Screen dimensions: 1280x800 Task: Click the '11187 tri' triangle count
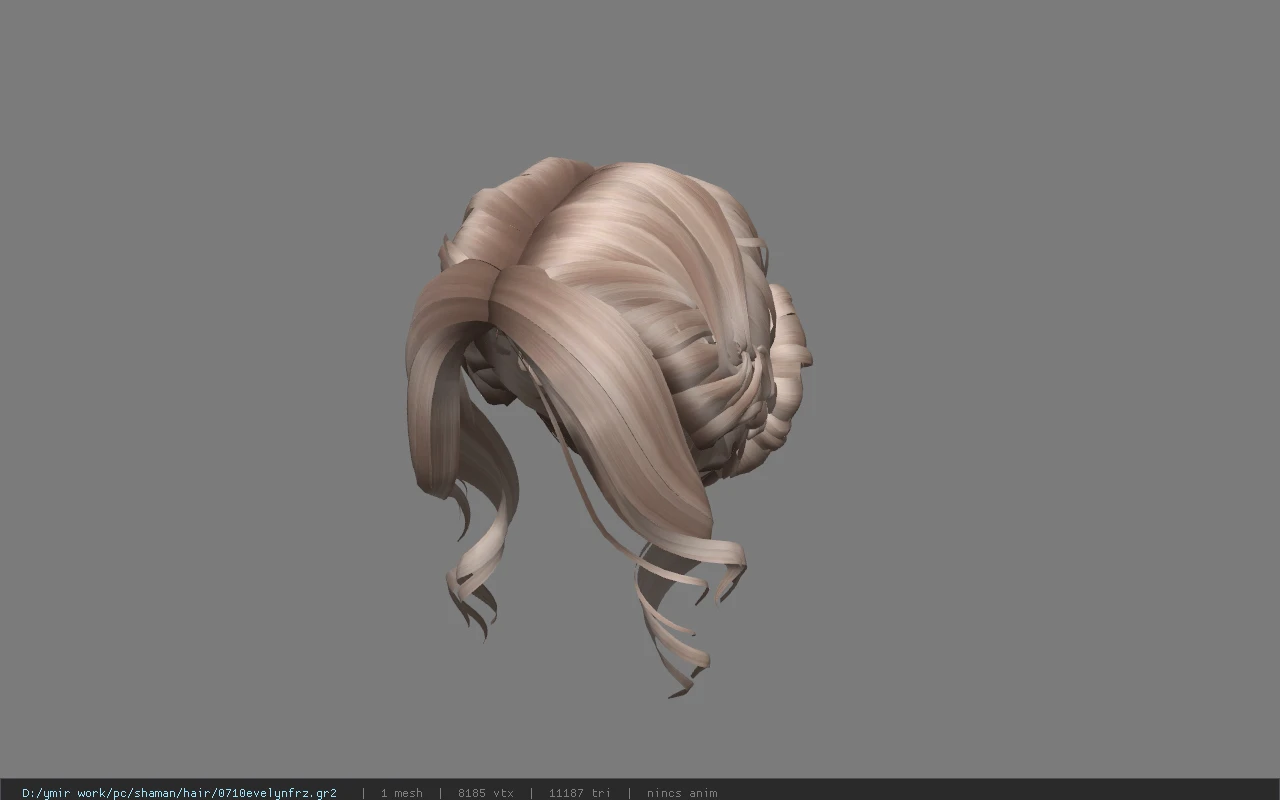point(580,793)
